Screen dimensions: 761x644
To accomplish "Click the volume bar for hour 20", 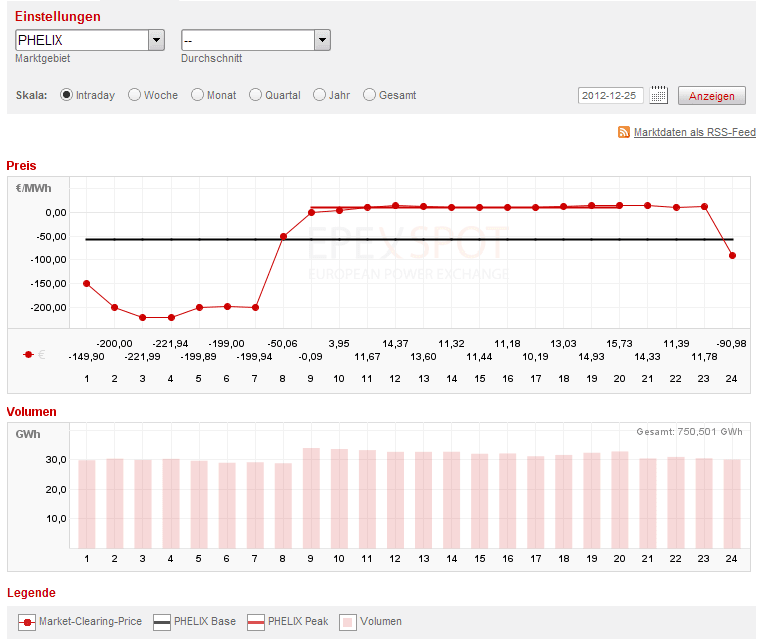I will click(x=620, y=500).
